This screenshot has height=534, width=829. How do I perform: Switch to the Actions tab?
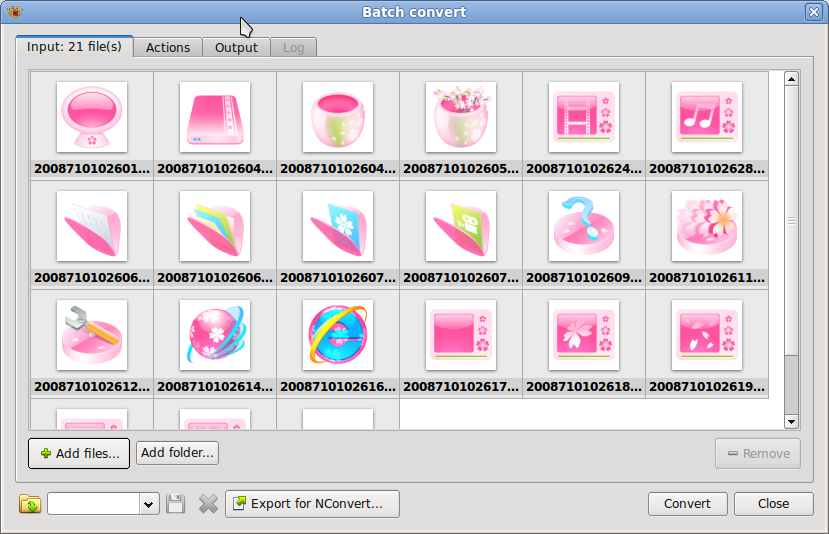[168, 48]
